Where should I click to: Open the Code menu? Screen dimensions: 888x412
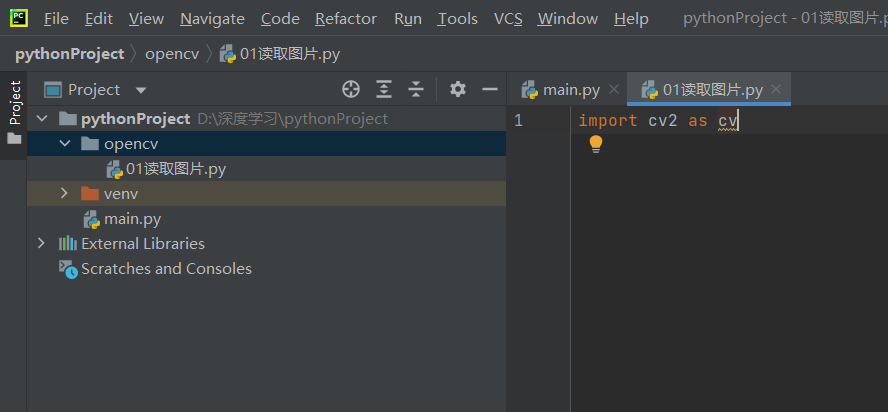[x=280, y=19]
